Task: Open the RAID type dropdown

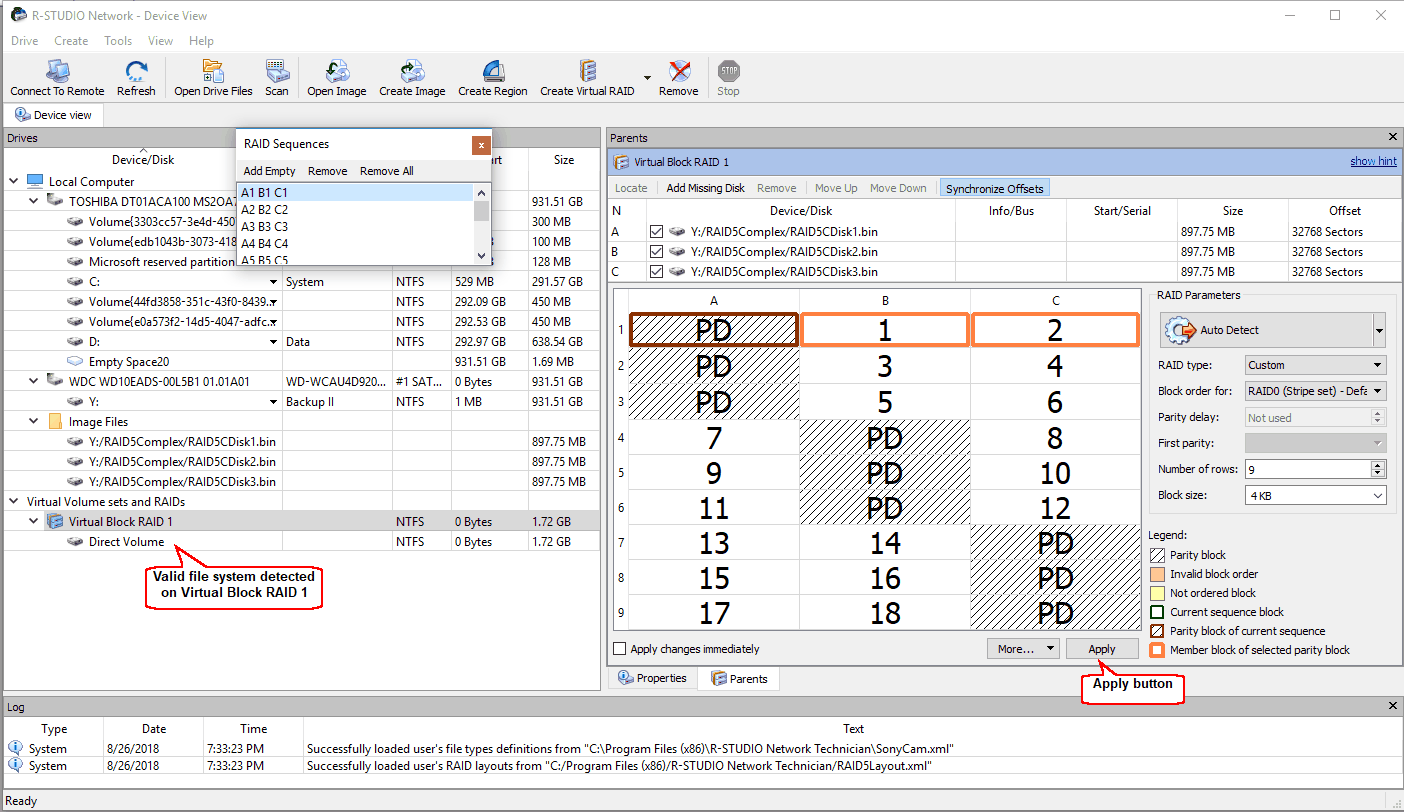Action: tap(1316, 365)
